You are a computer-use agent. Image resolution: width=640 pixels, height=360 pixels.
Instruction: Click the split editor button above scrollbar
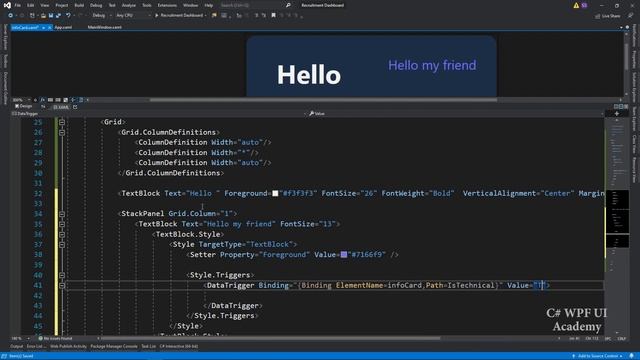617,113
